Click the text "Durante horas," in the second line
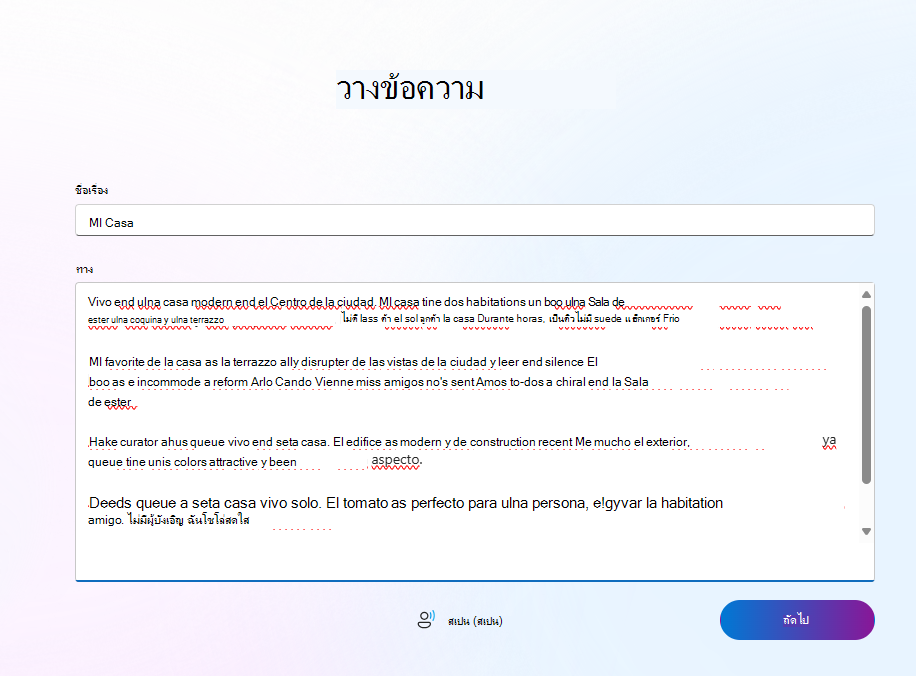 pyautogui.click(x=511, y=319)
